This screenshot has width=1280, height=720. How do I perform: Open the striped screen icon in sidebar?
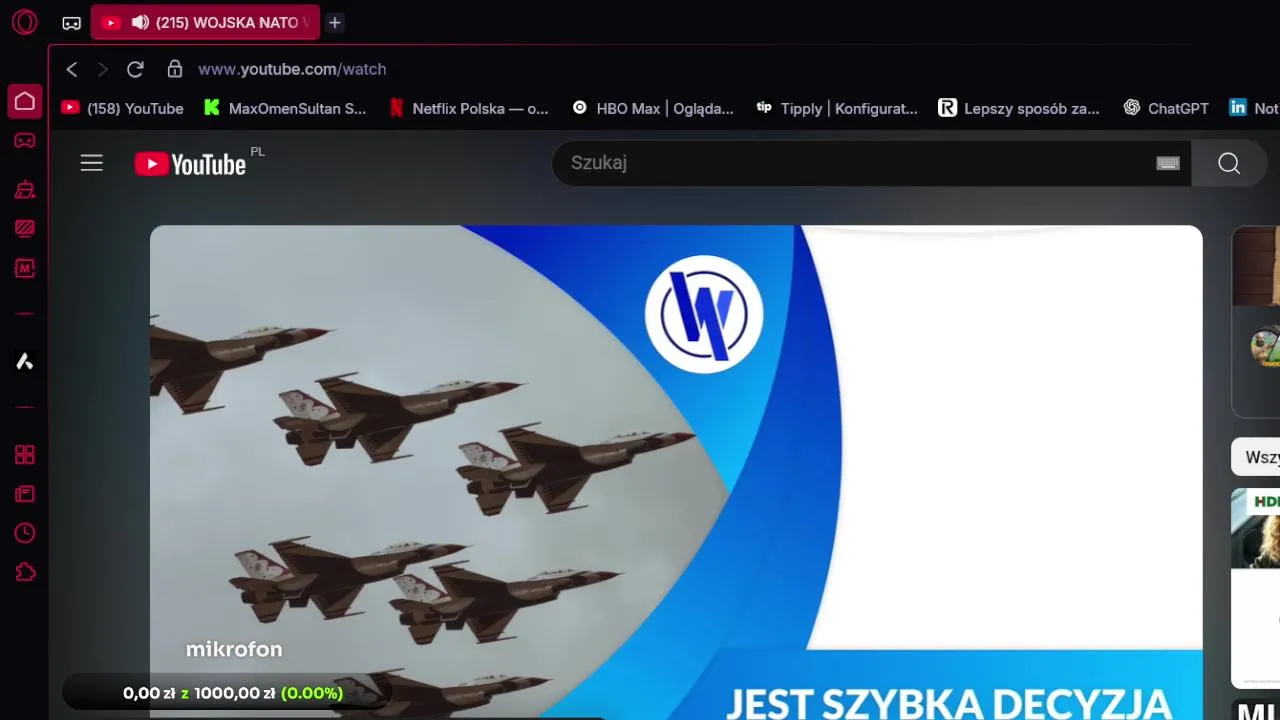coord(25,229)
